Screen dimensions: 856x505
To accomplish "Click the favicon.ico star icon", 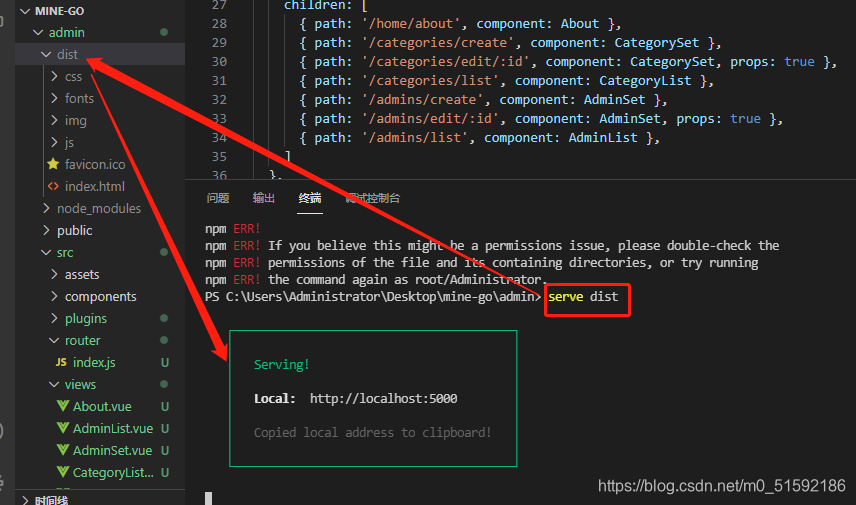I will 53,164.
